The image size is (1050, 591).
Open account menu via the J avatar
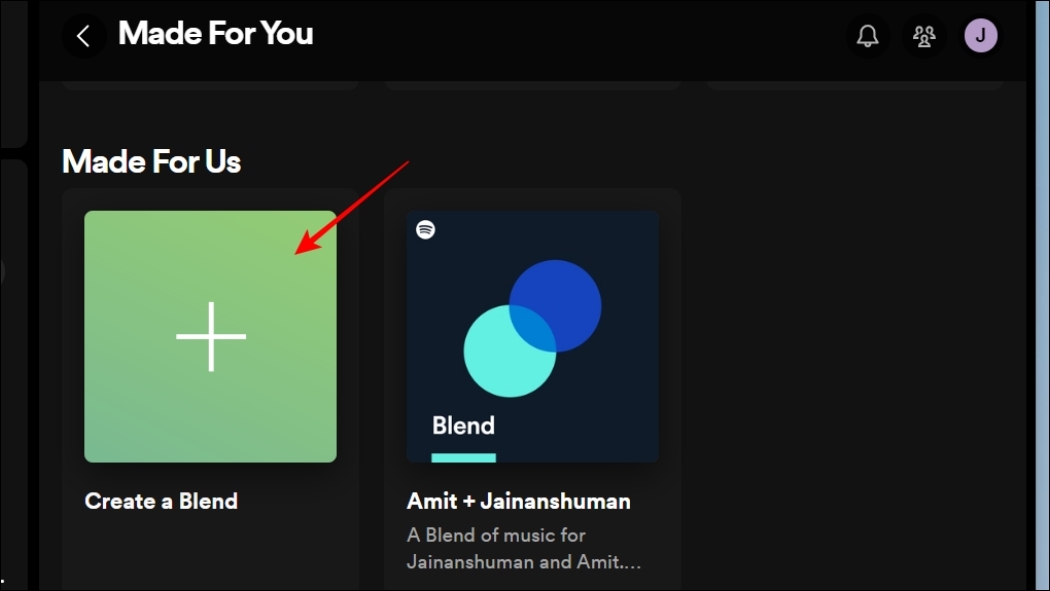[x=981, y=35]
